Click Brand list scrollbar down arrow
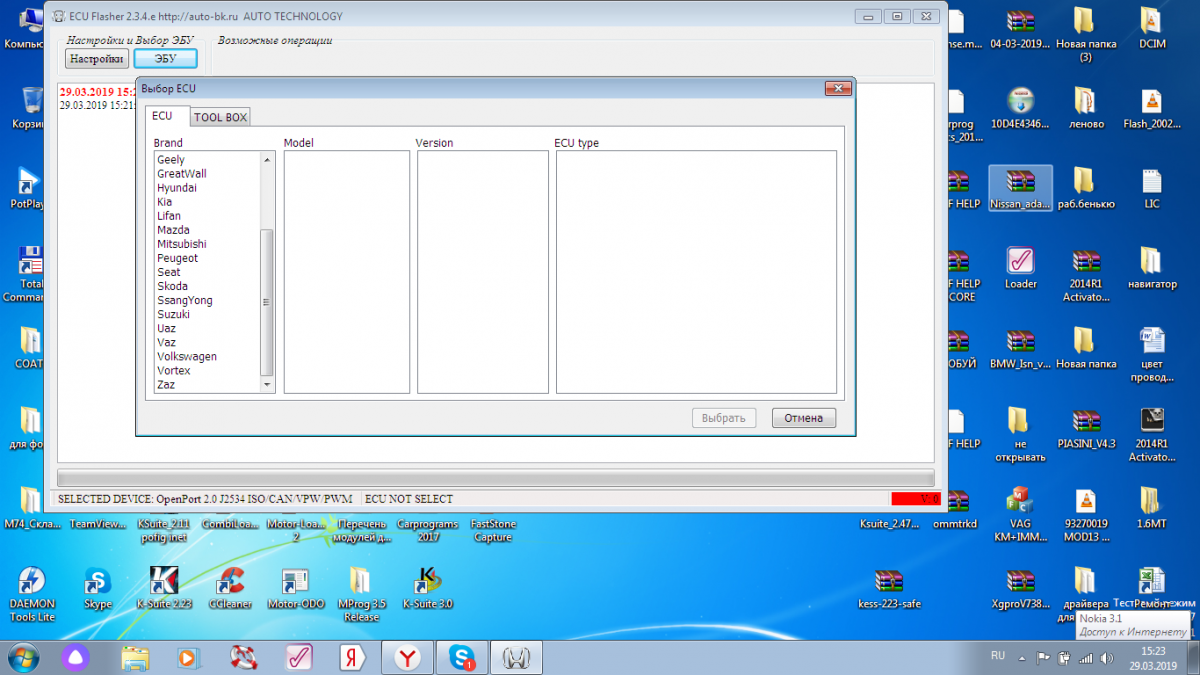 (267, 385)
